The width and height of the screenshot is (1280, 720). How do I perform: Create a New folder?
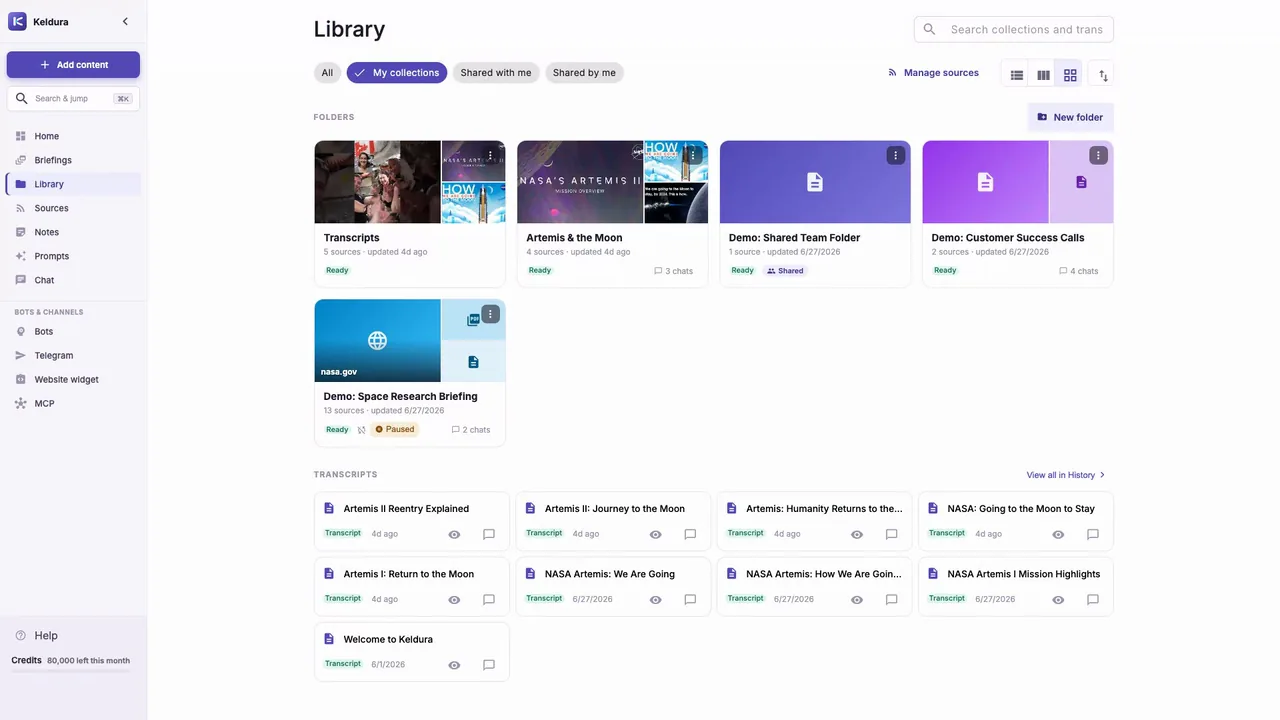coord(1070,117)
